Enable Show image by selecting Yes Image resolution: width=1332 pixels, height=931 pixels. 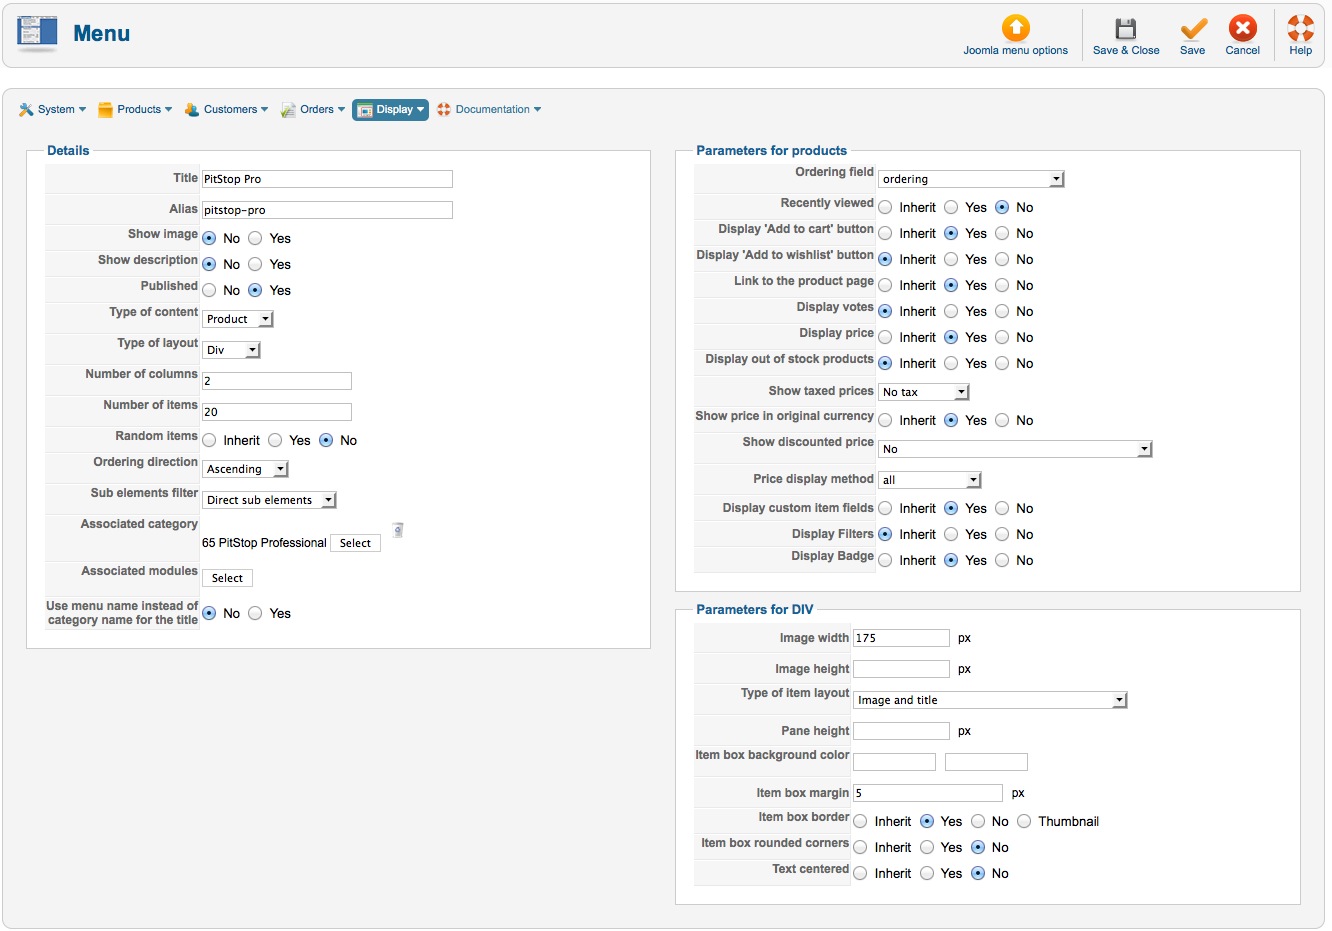(256, 239)
